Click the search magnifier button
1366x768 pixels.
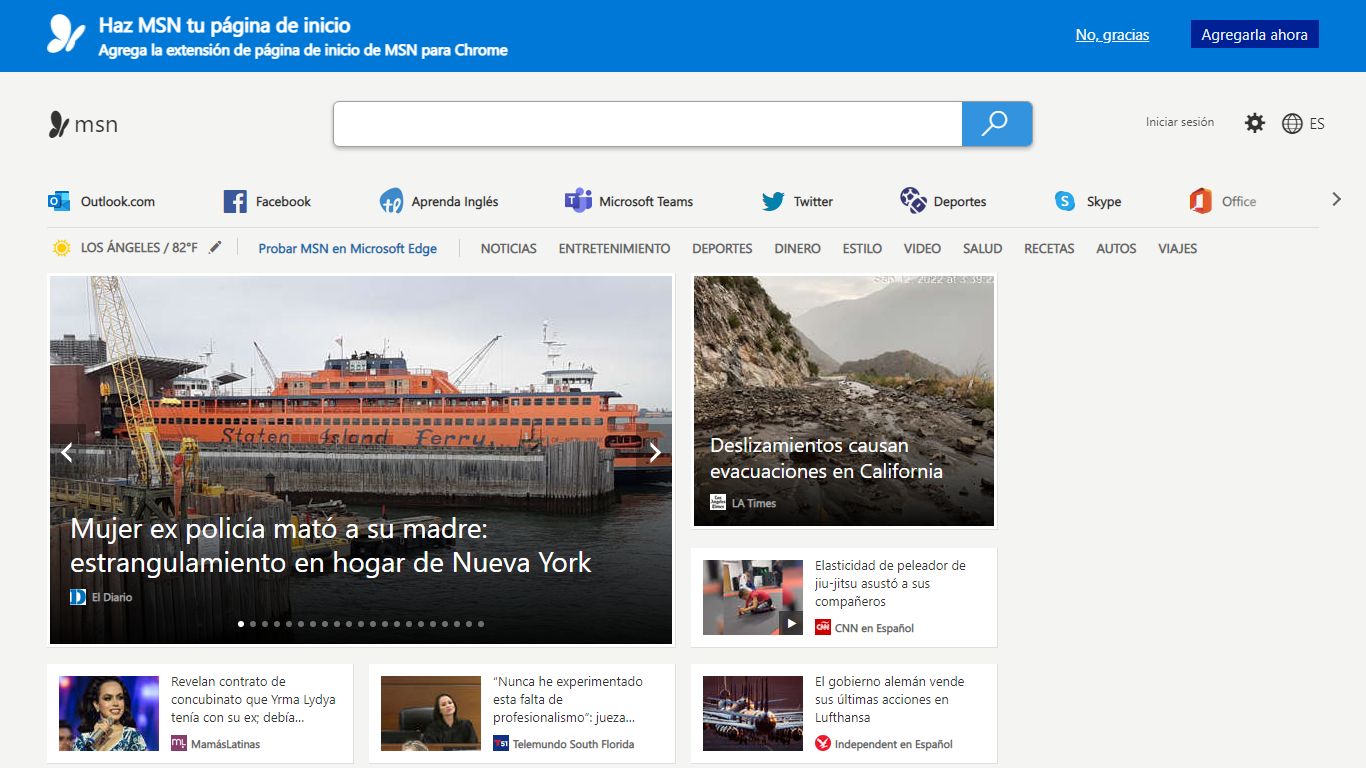(996, 124)
